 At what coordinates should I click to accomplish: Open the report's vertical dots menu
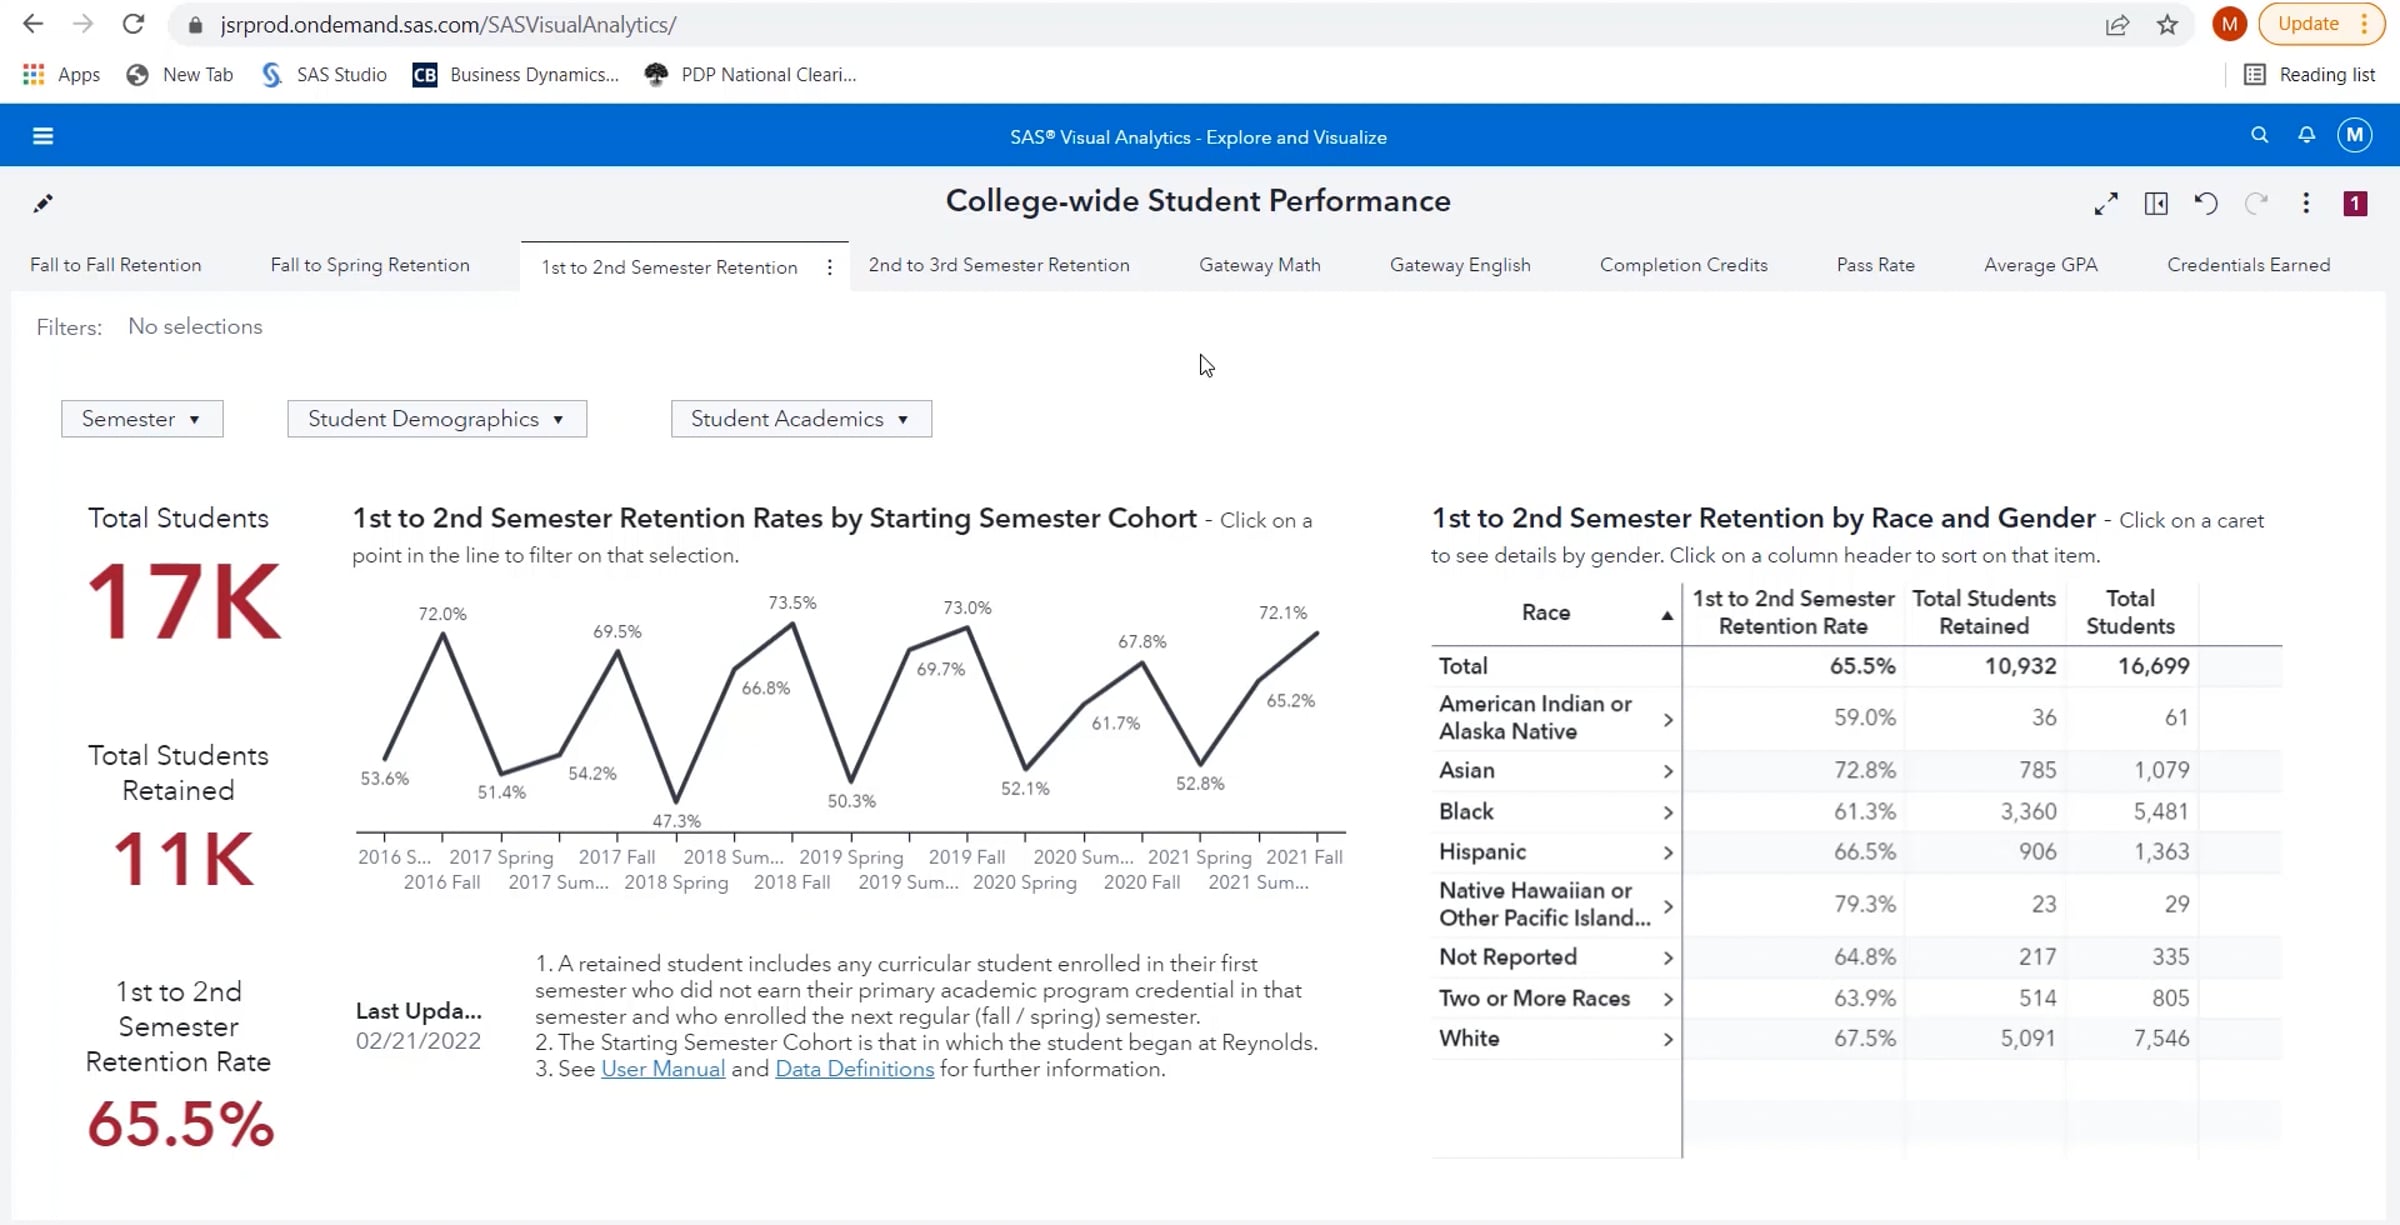[x=2306, y=204]
